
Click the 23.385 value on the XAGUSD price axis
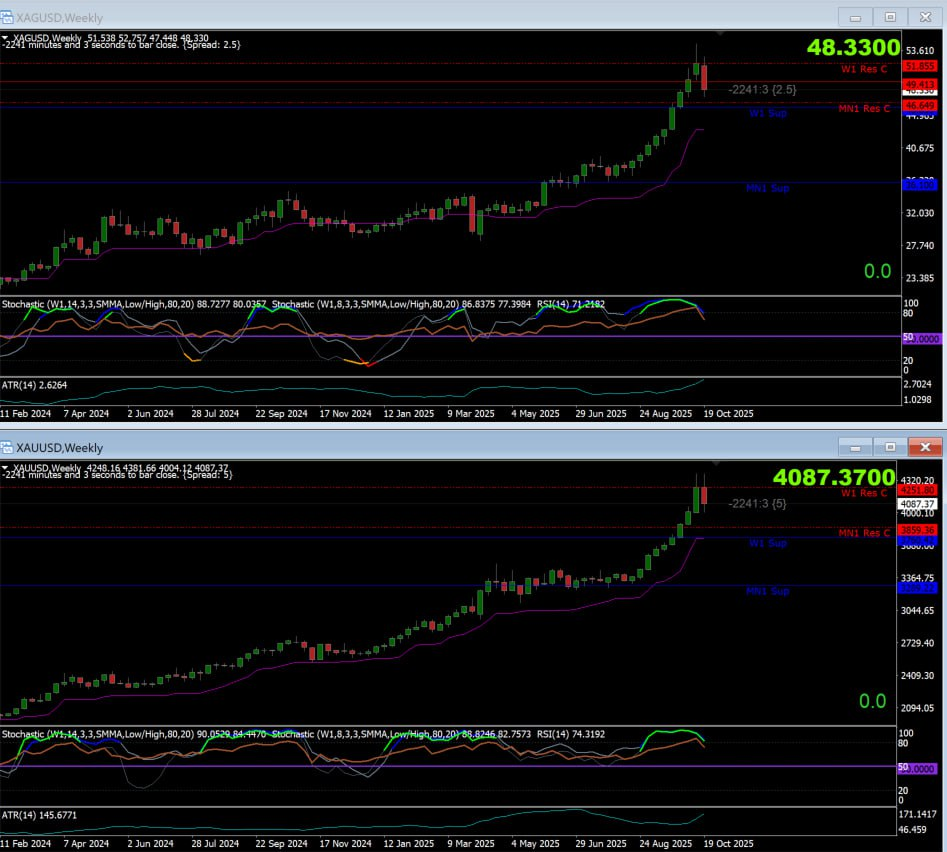pyautogui.click(x=919, y=278)
